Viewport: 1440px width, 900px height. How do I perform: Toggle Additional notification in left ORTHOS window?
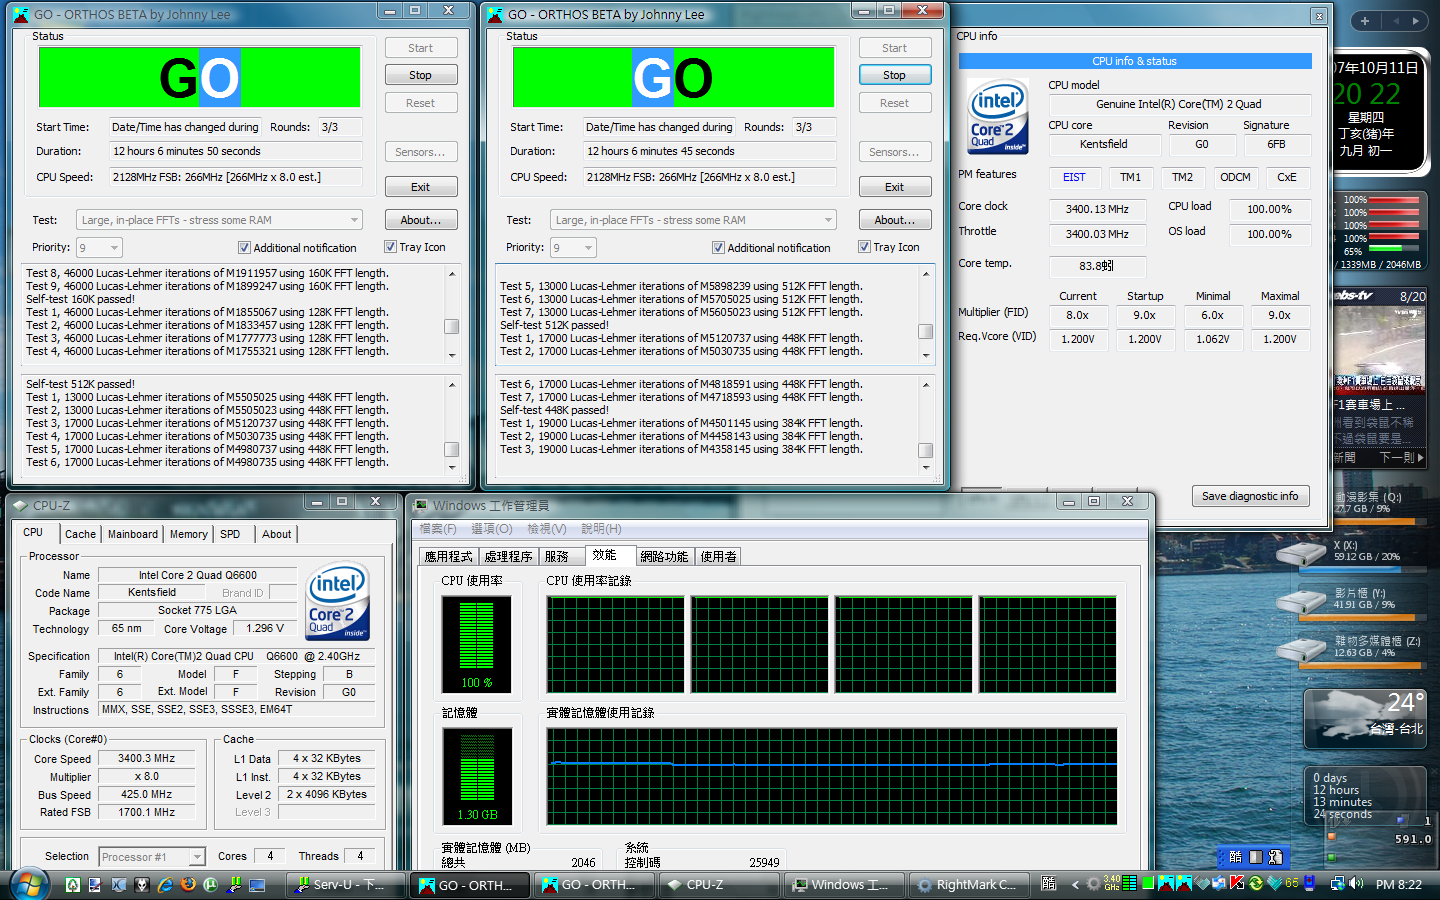244,247
